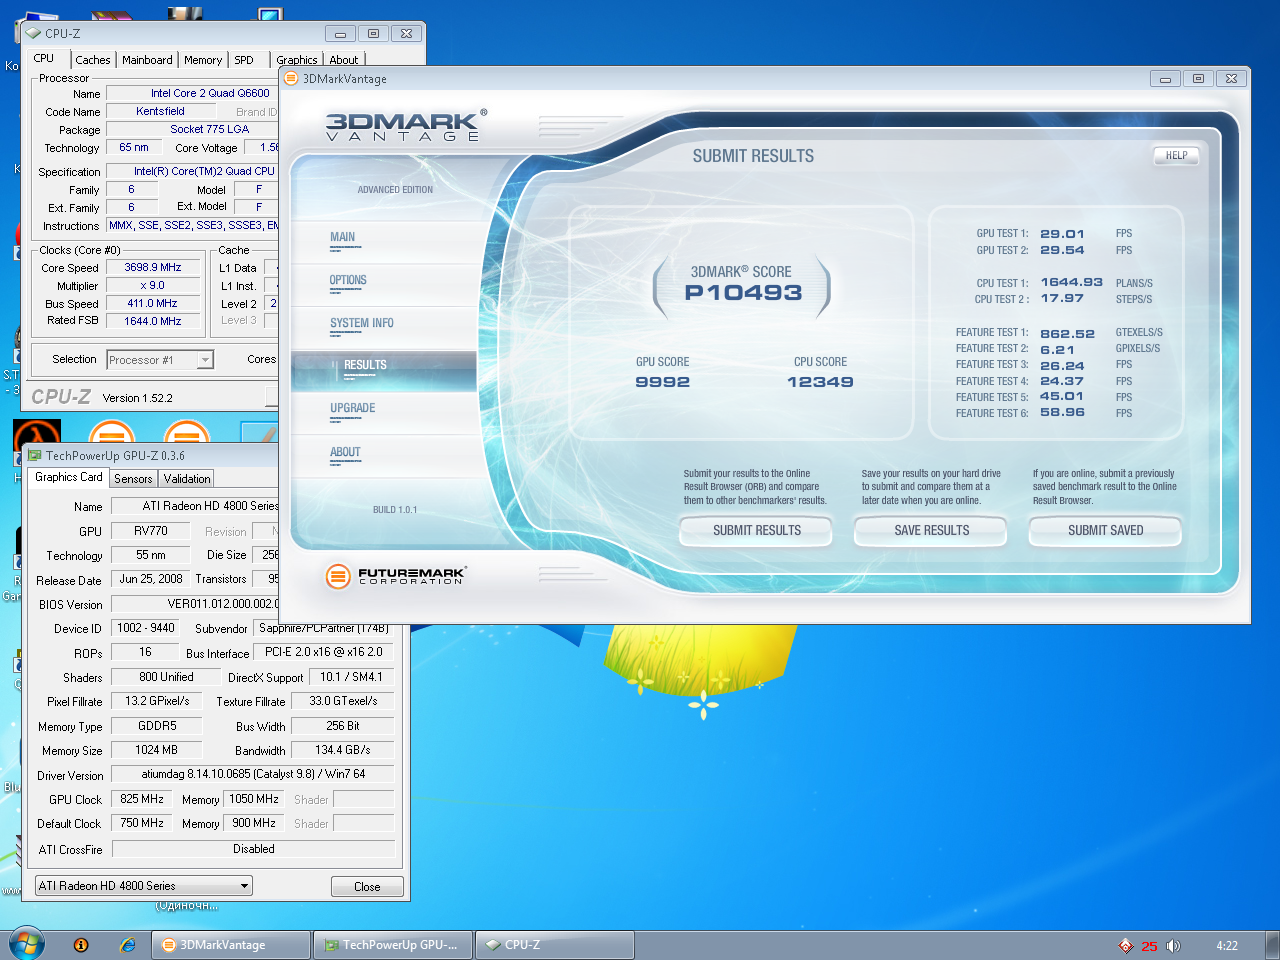1280x960 pixels.
Task: Click the Memory Type value GDDR5
Action: point(157,726)
